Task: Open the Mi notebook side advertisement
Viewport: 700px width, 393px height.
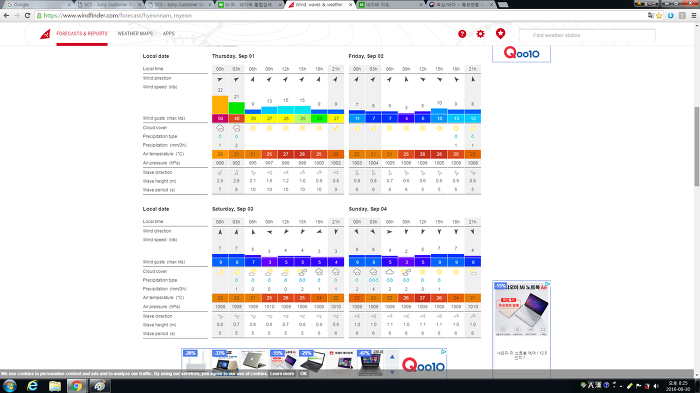Action: point(521,329)
